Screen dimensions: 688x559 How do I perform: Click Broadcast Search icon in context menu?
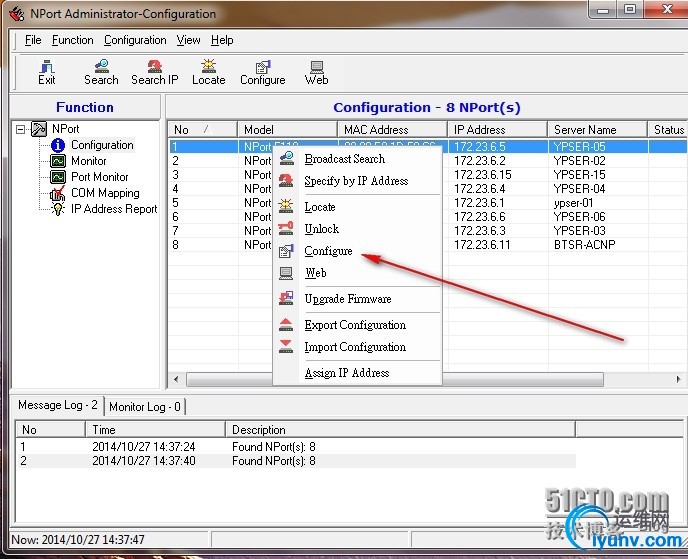click(287, 159)
